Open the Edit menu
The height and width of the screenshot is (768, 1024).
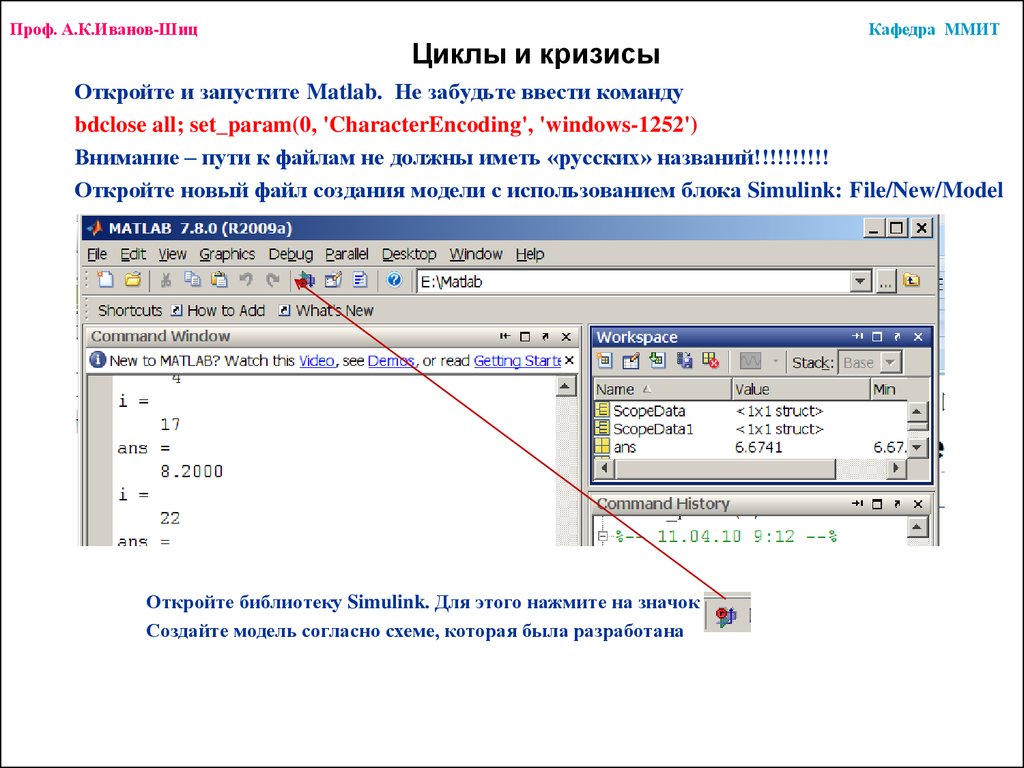point(133,254)
